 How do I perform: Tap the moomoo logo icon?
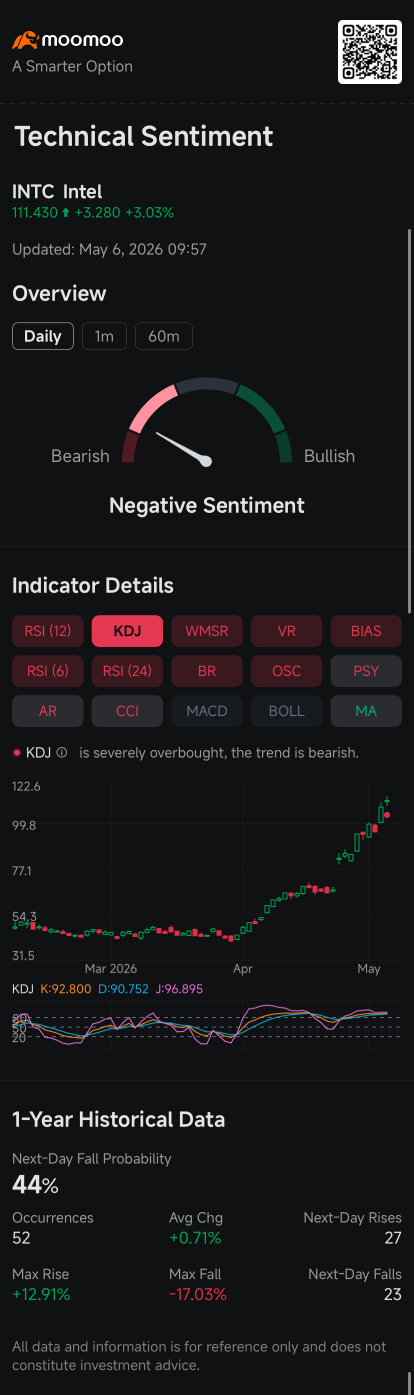[25, 40]
